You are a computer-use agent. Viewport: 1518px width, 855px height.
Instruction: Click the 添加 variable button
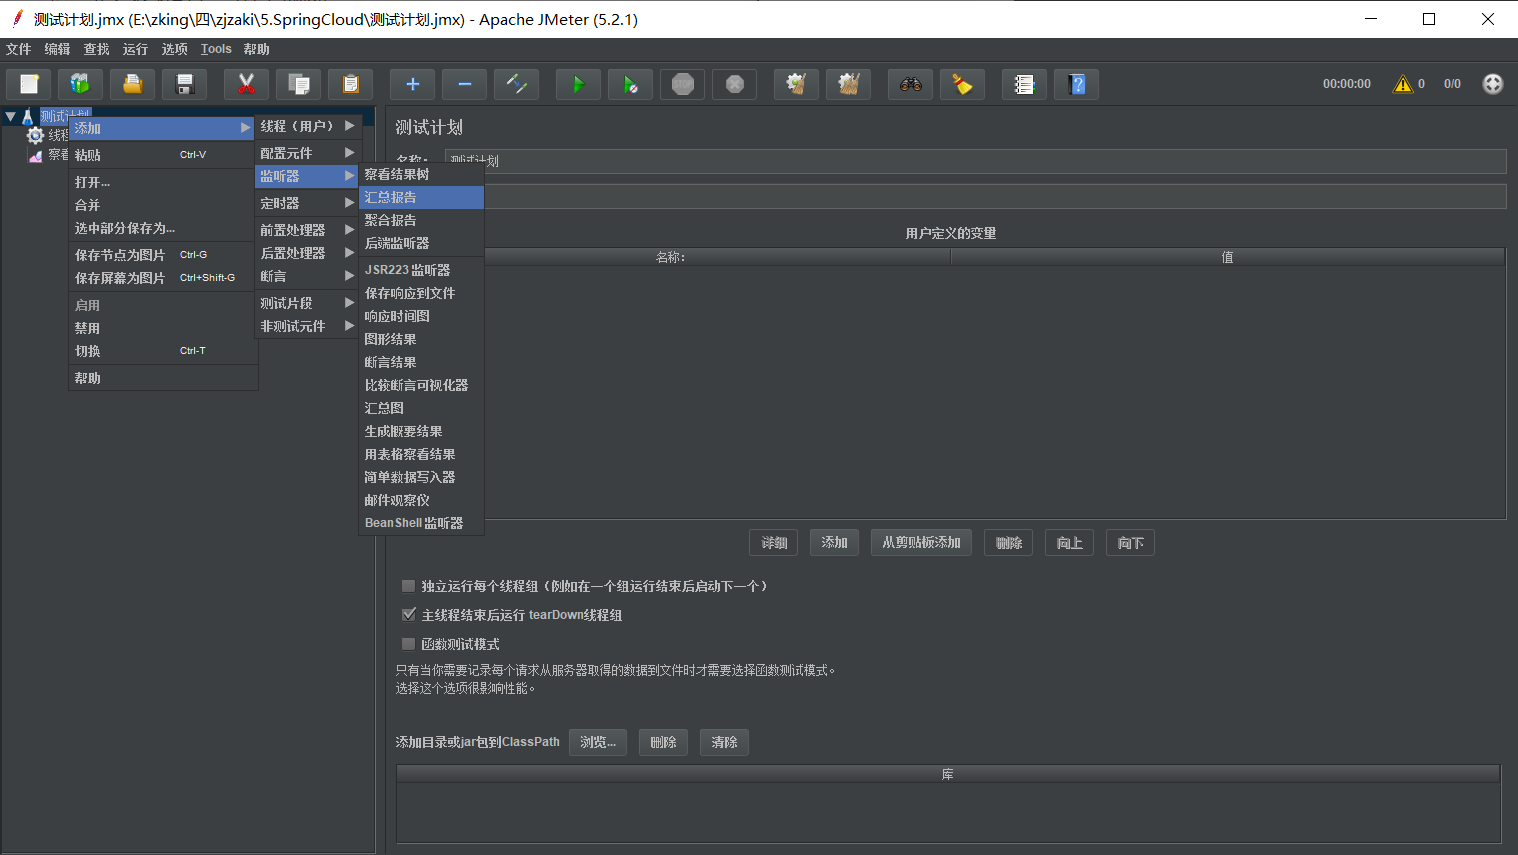pos(834,543)
